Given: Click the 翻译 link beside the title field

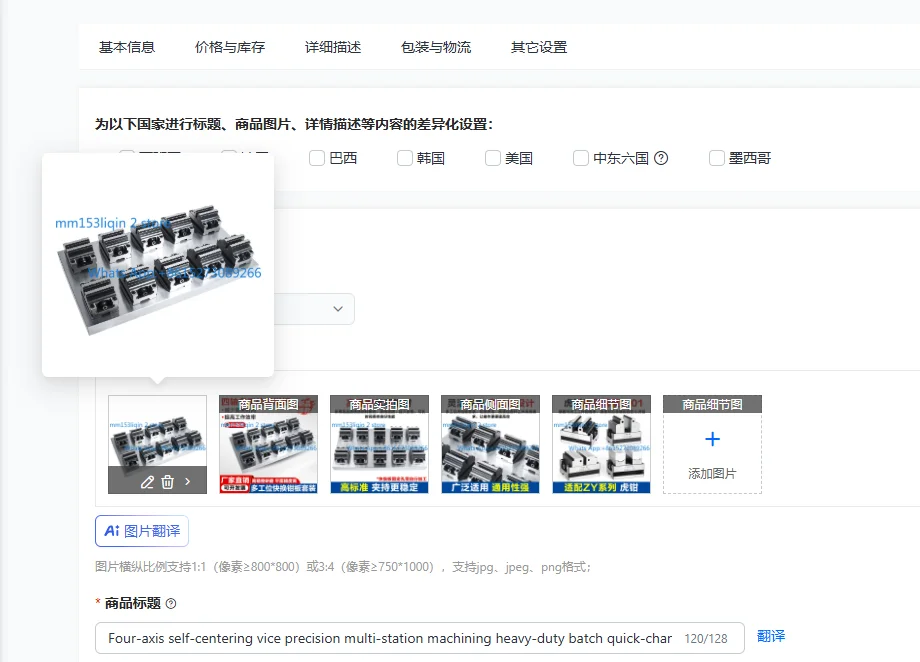Looking at the screenshot, I should click(x=771, y=636).
